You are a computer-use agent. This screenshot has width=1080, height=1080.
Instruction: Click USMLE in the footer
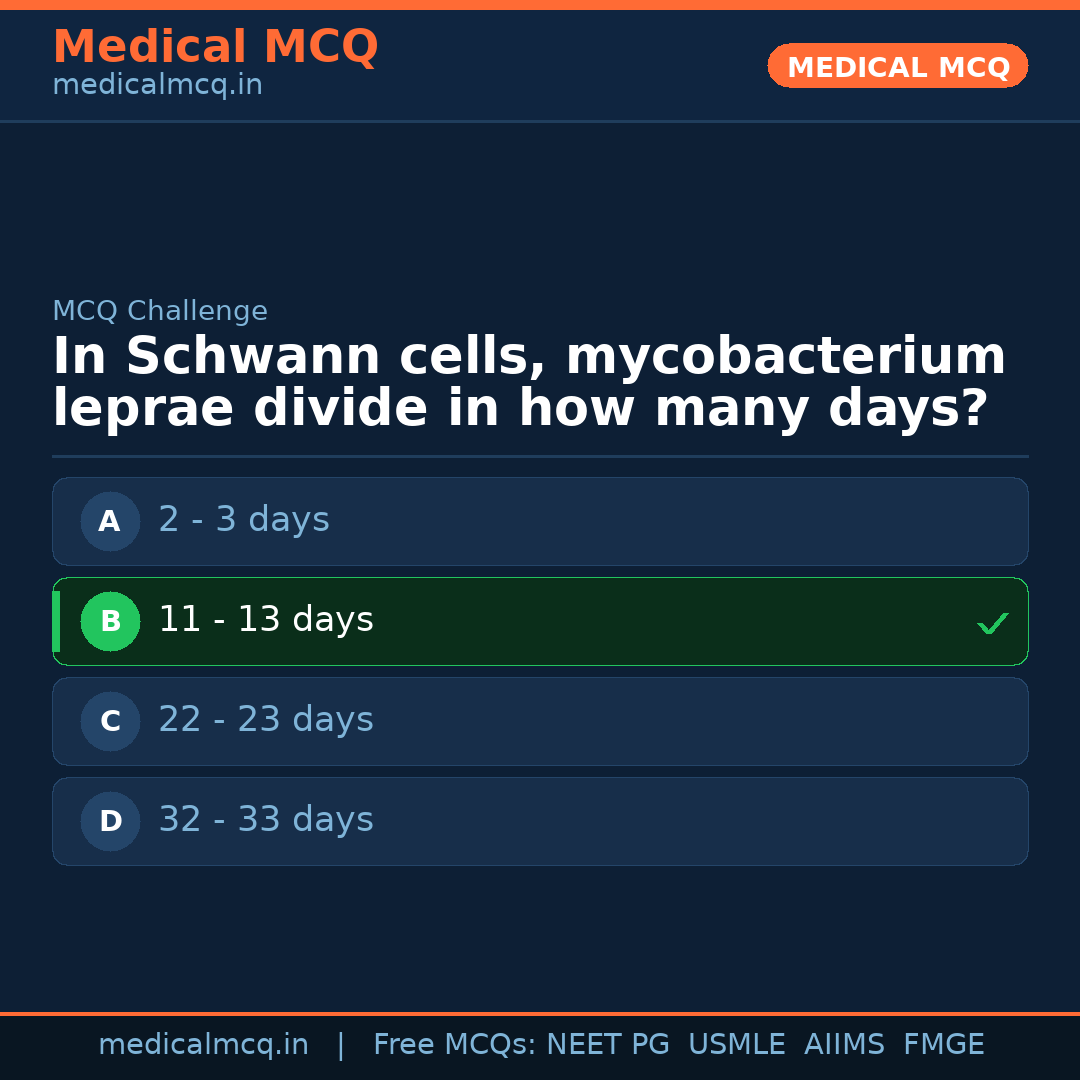coord(736,1045)
